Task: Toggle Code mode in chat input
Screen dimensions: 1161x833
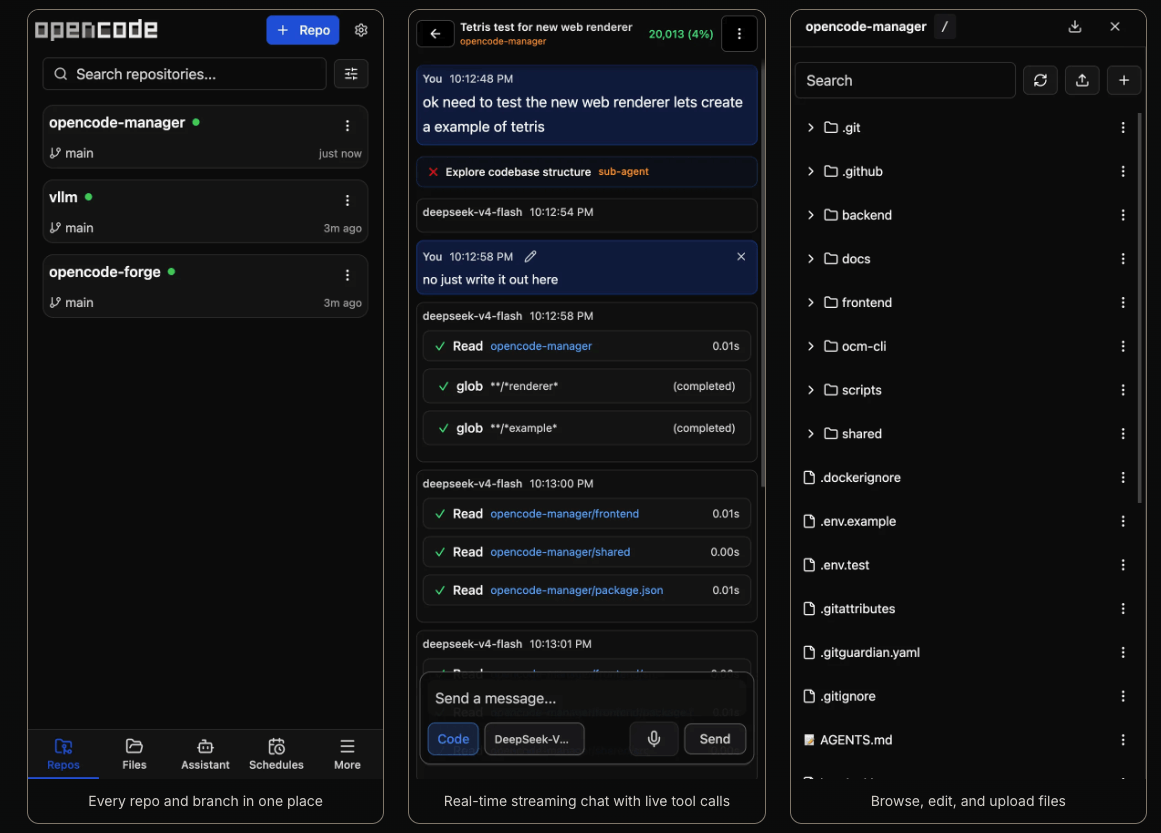Action: tap(453, 739)
